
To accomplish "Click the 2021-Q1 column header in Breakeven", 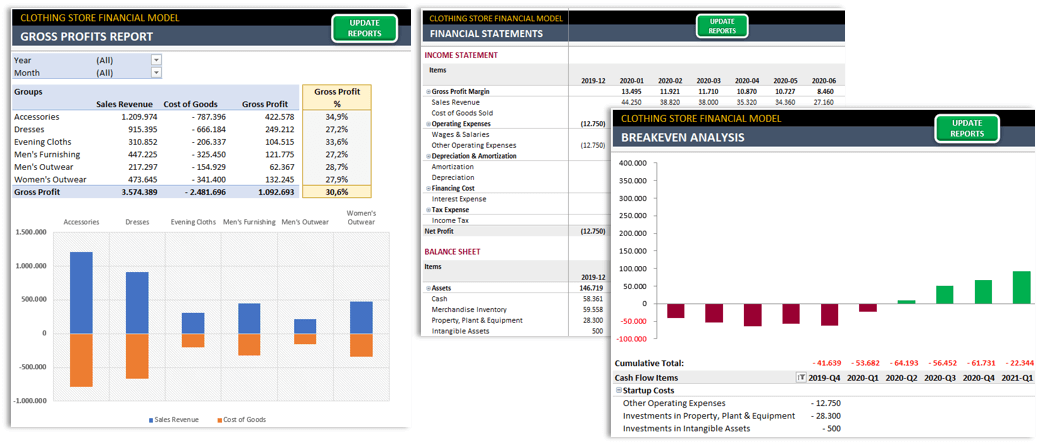I will [x=1018, y=378].
